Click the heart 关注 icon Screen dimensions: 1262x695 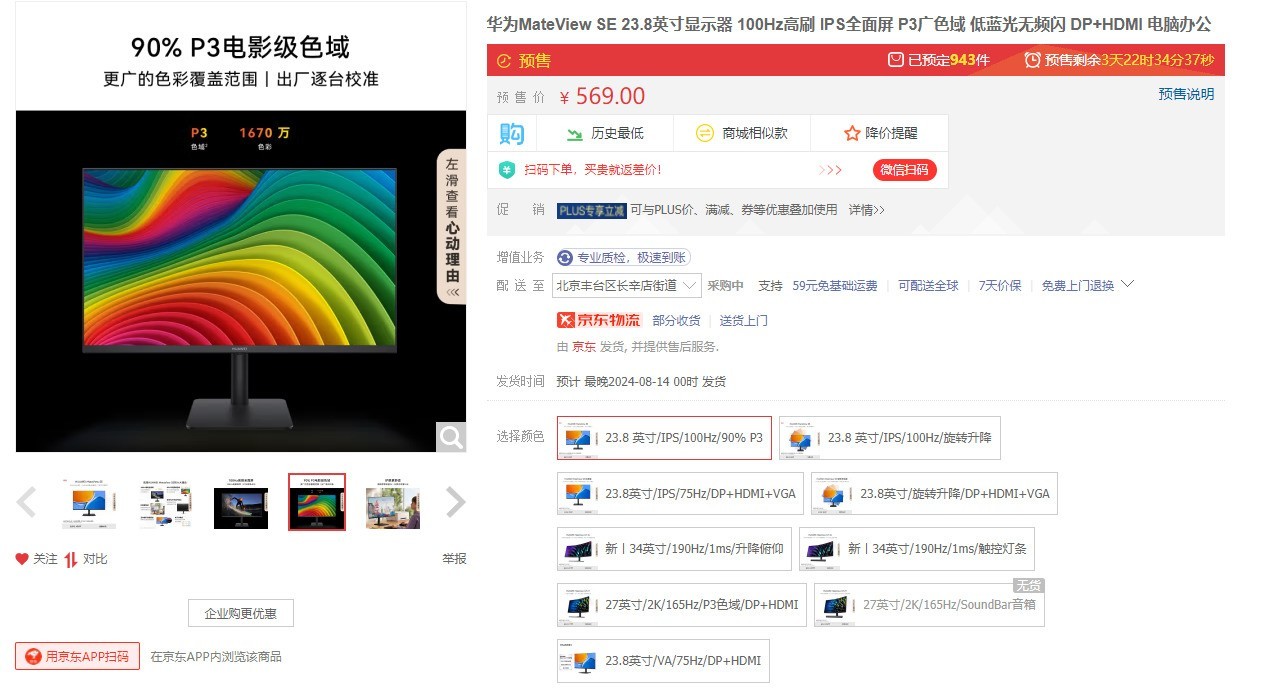coord(22,559)
